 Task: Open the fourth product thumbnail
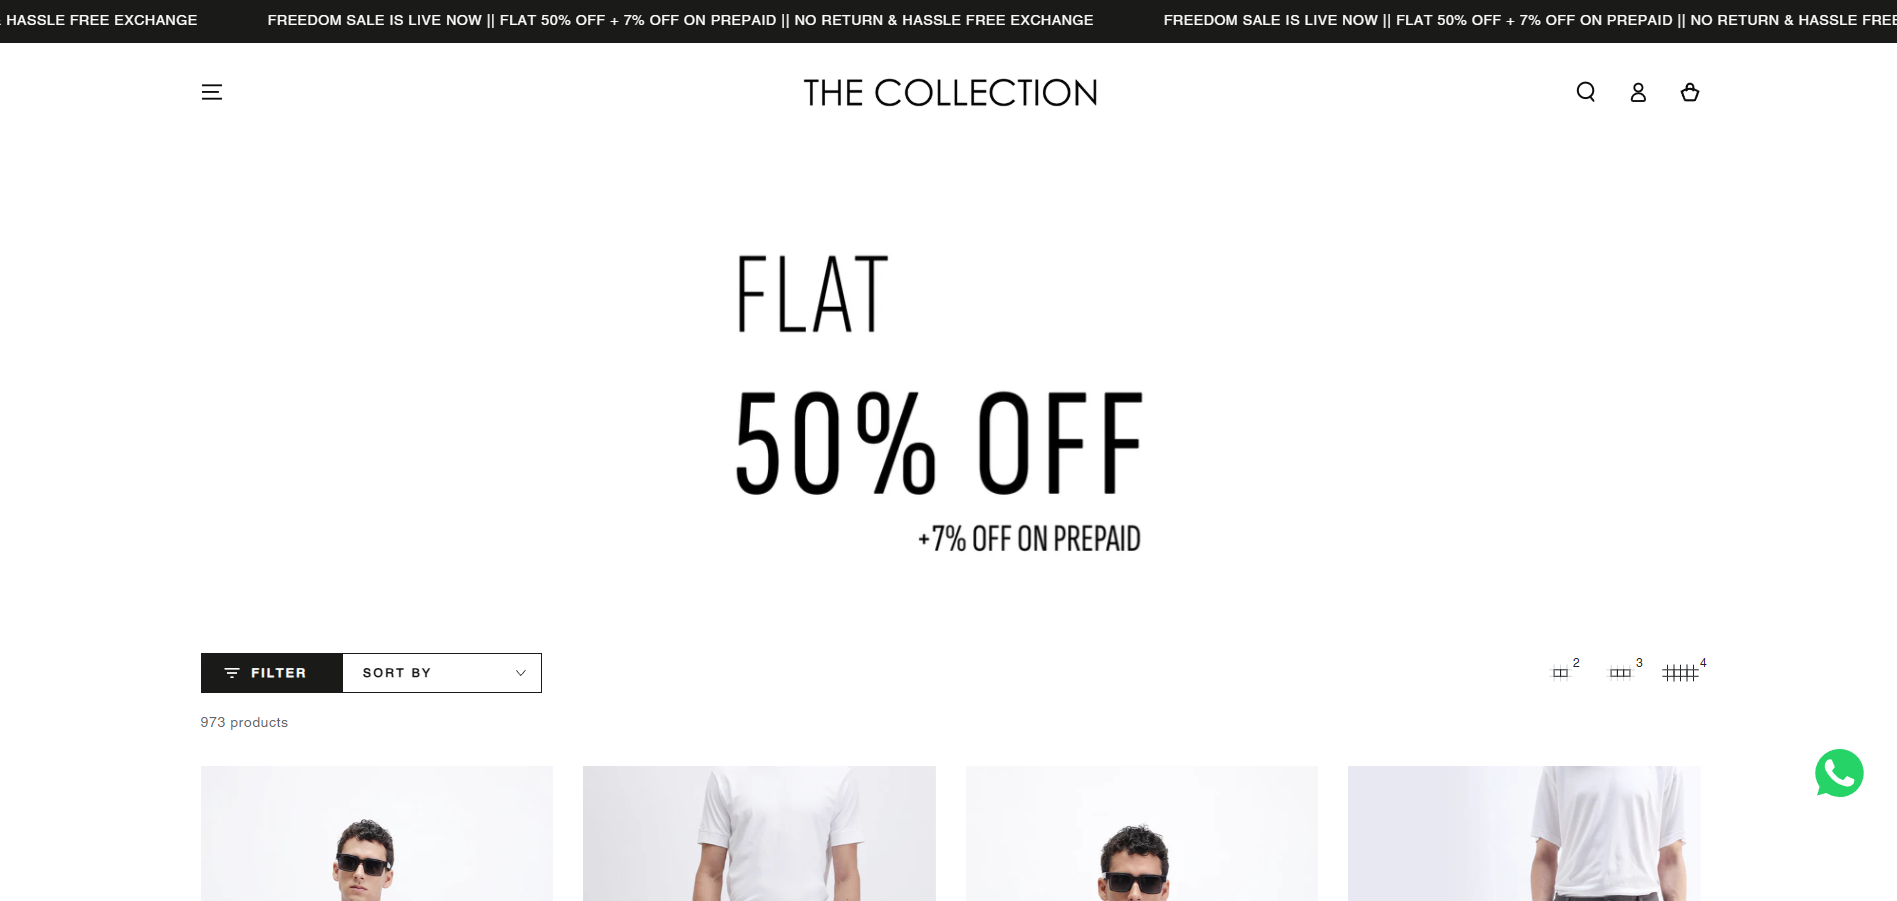pos(1524,833)
